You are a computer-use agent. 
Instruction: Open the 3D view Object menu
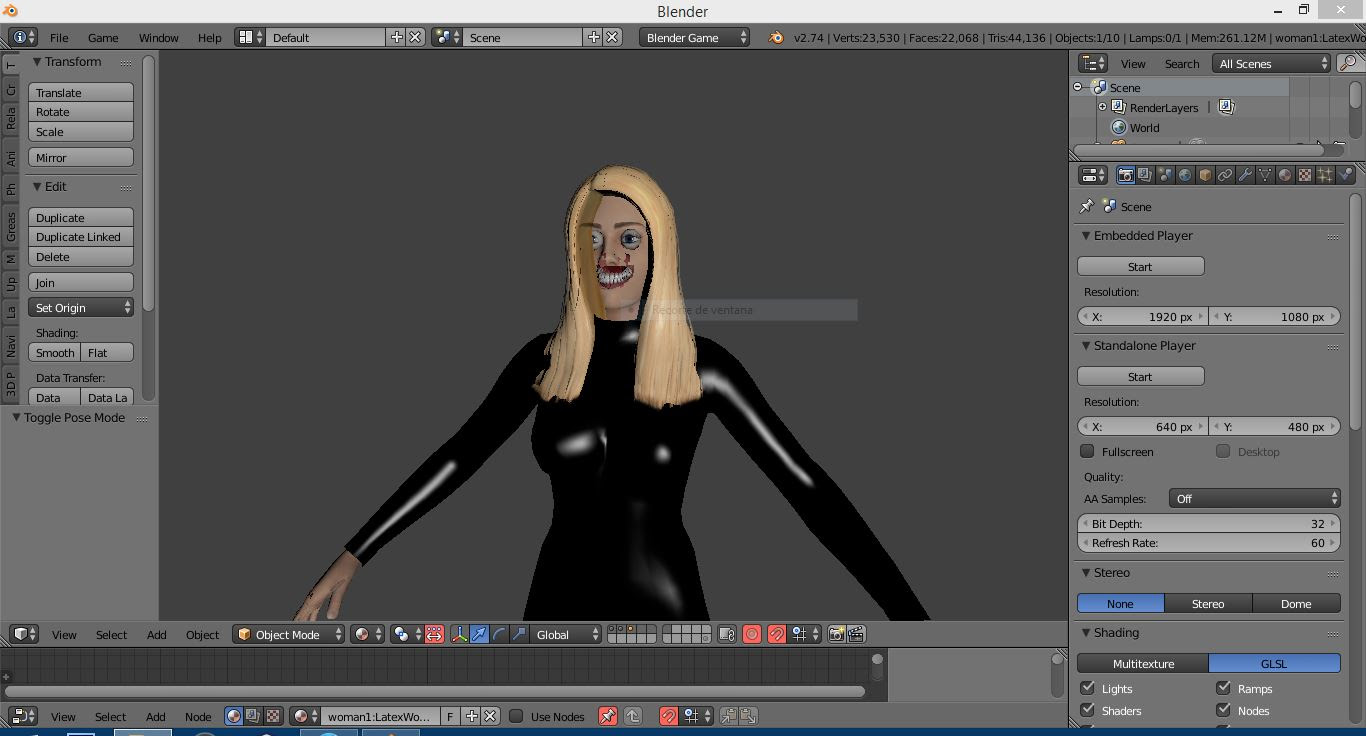point(202,634)
